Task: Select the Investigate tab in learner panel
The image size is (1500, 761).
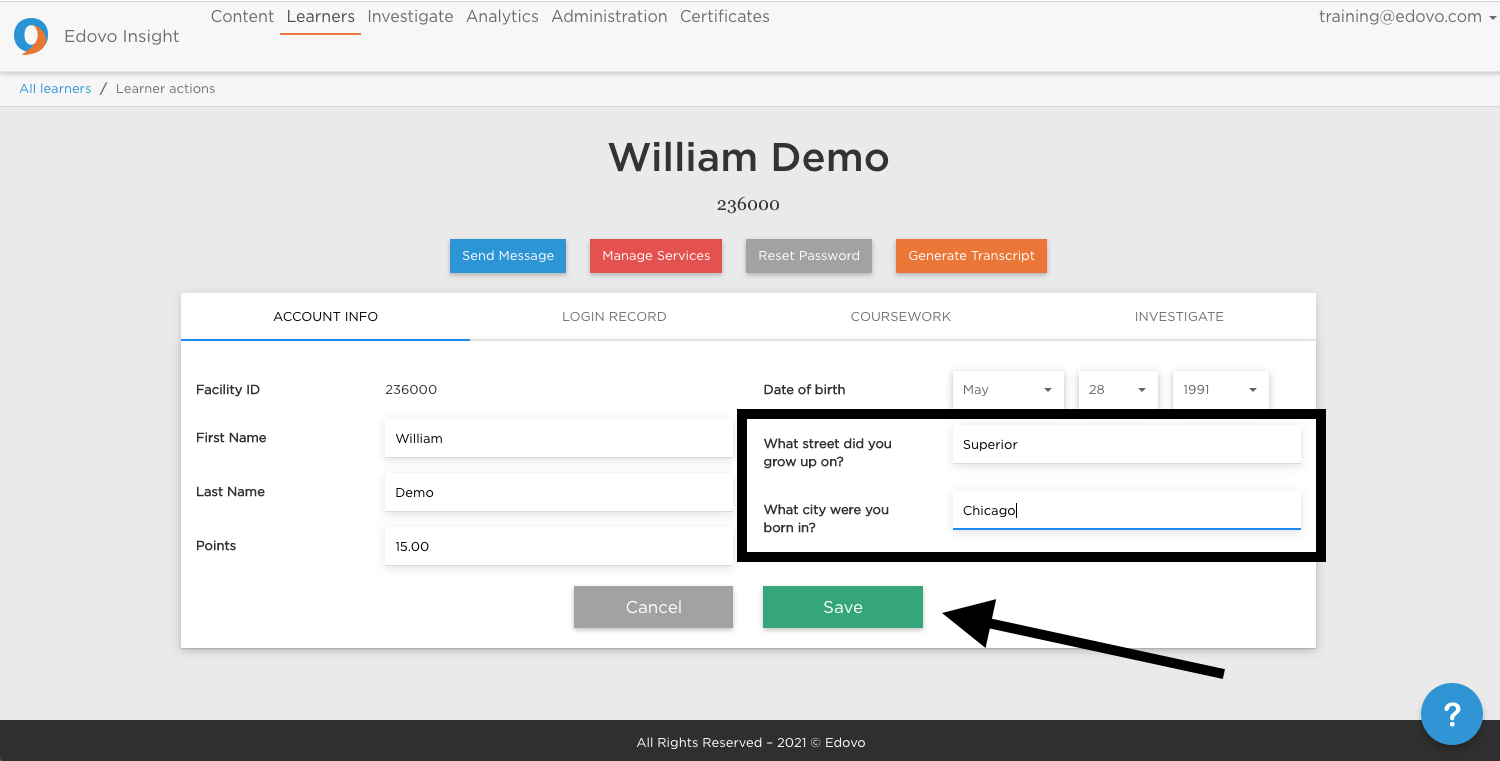Action: [1178, 317]
